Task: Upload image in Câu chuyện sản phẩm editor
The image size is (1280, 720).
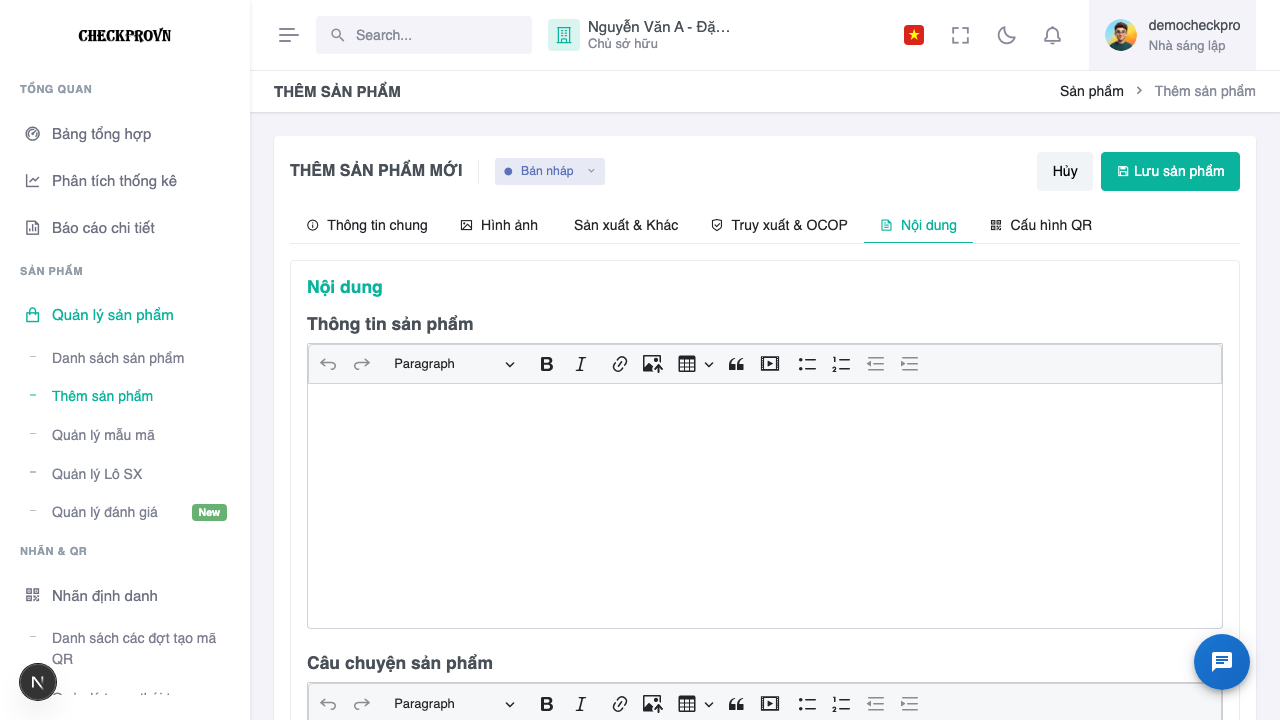Action: (653, 704)
